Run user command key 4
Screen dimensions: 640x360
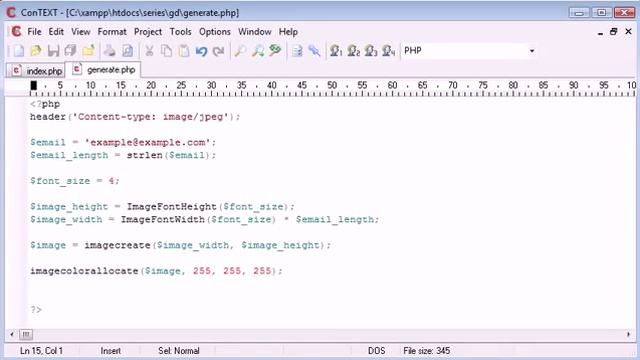click(389, 51)
